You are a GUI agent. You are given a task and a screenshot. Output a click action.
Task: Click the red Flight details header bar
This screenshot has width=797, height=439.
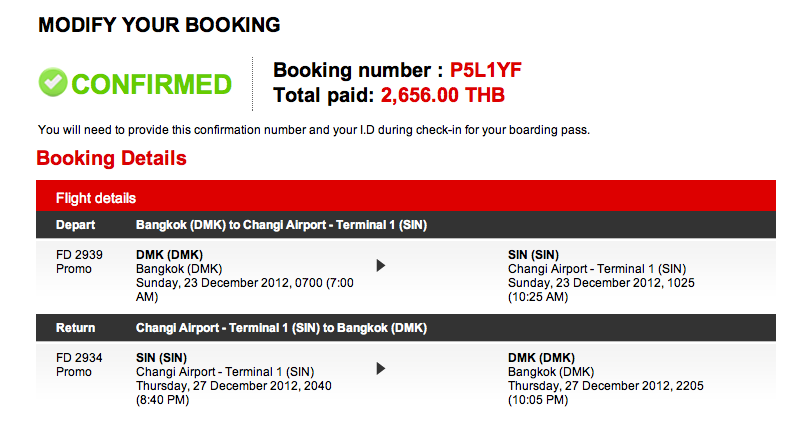point(406,196)
